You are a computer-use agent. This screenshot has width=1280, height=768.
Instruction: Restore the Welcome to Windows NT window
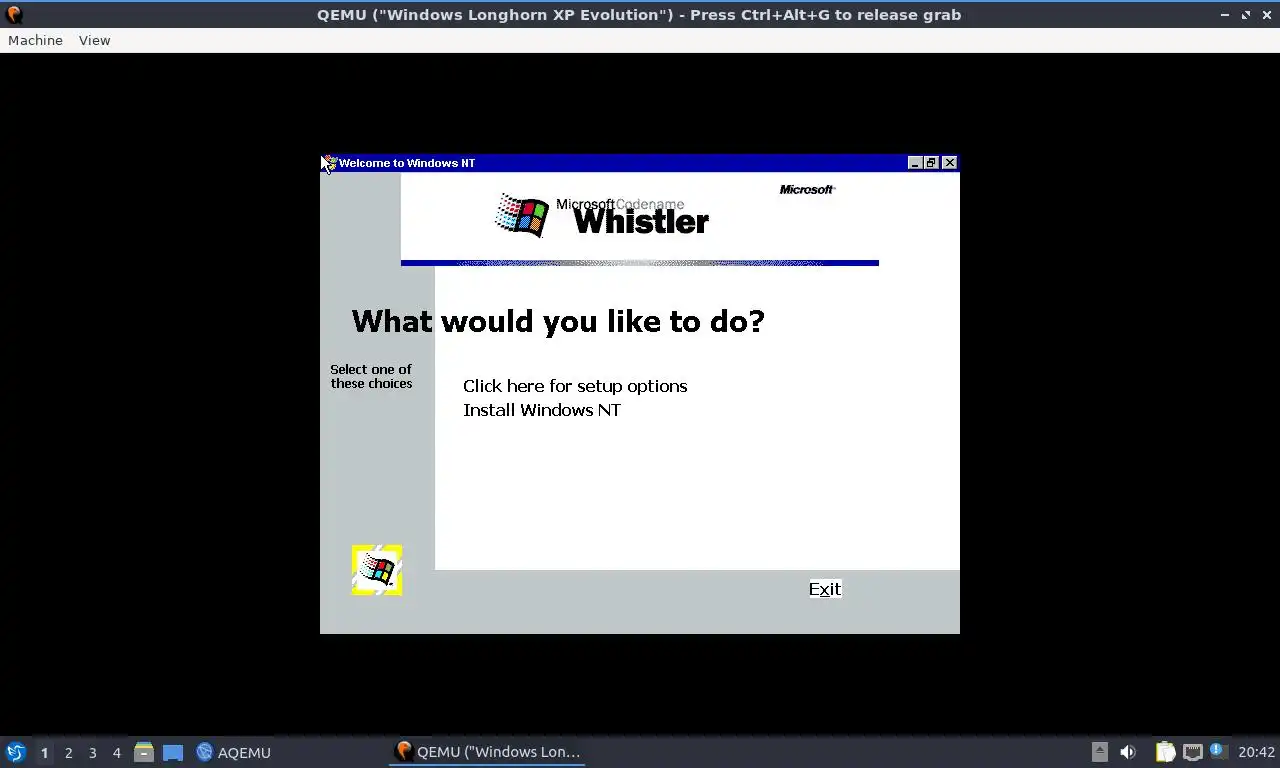point(931,163)
